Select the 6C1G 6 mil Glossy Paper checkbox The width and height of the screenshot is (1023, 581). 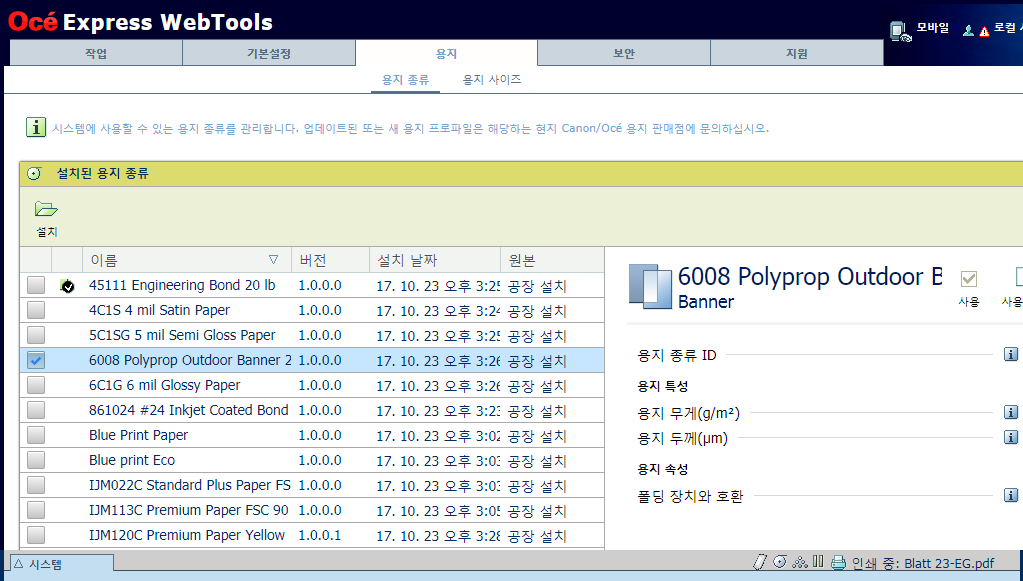[36, 385]
